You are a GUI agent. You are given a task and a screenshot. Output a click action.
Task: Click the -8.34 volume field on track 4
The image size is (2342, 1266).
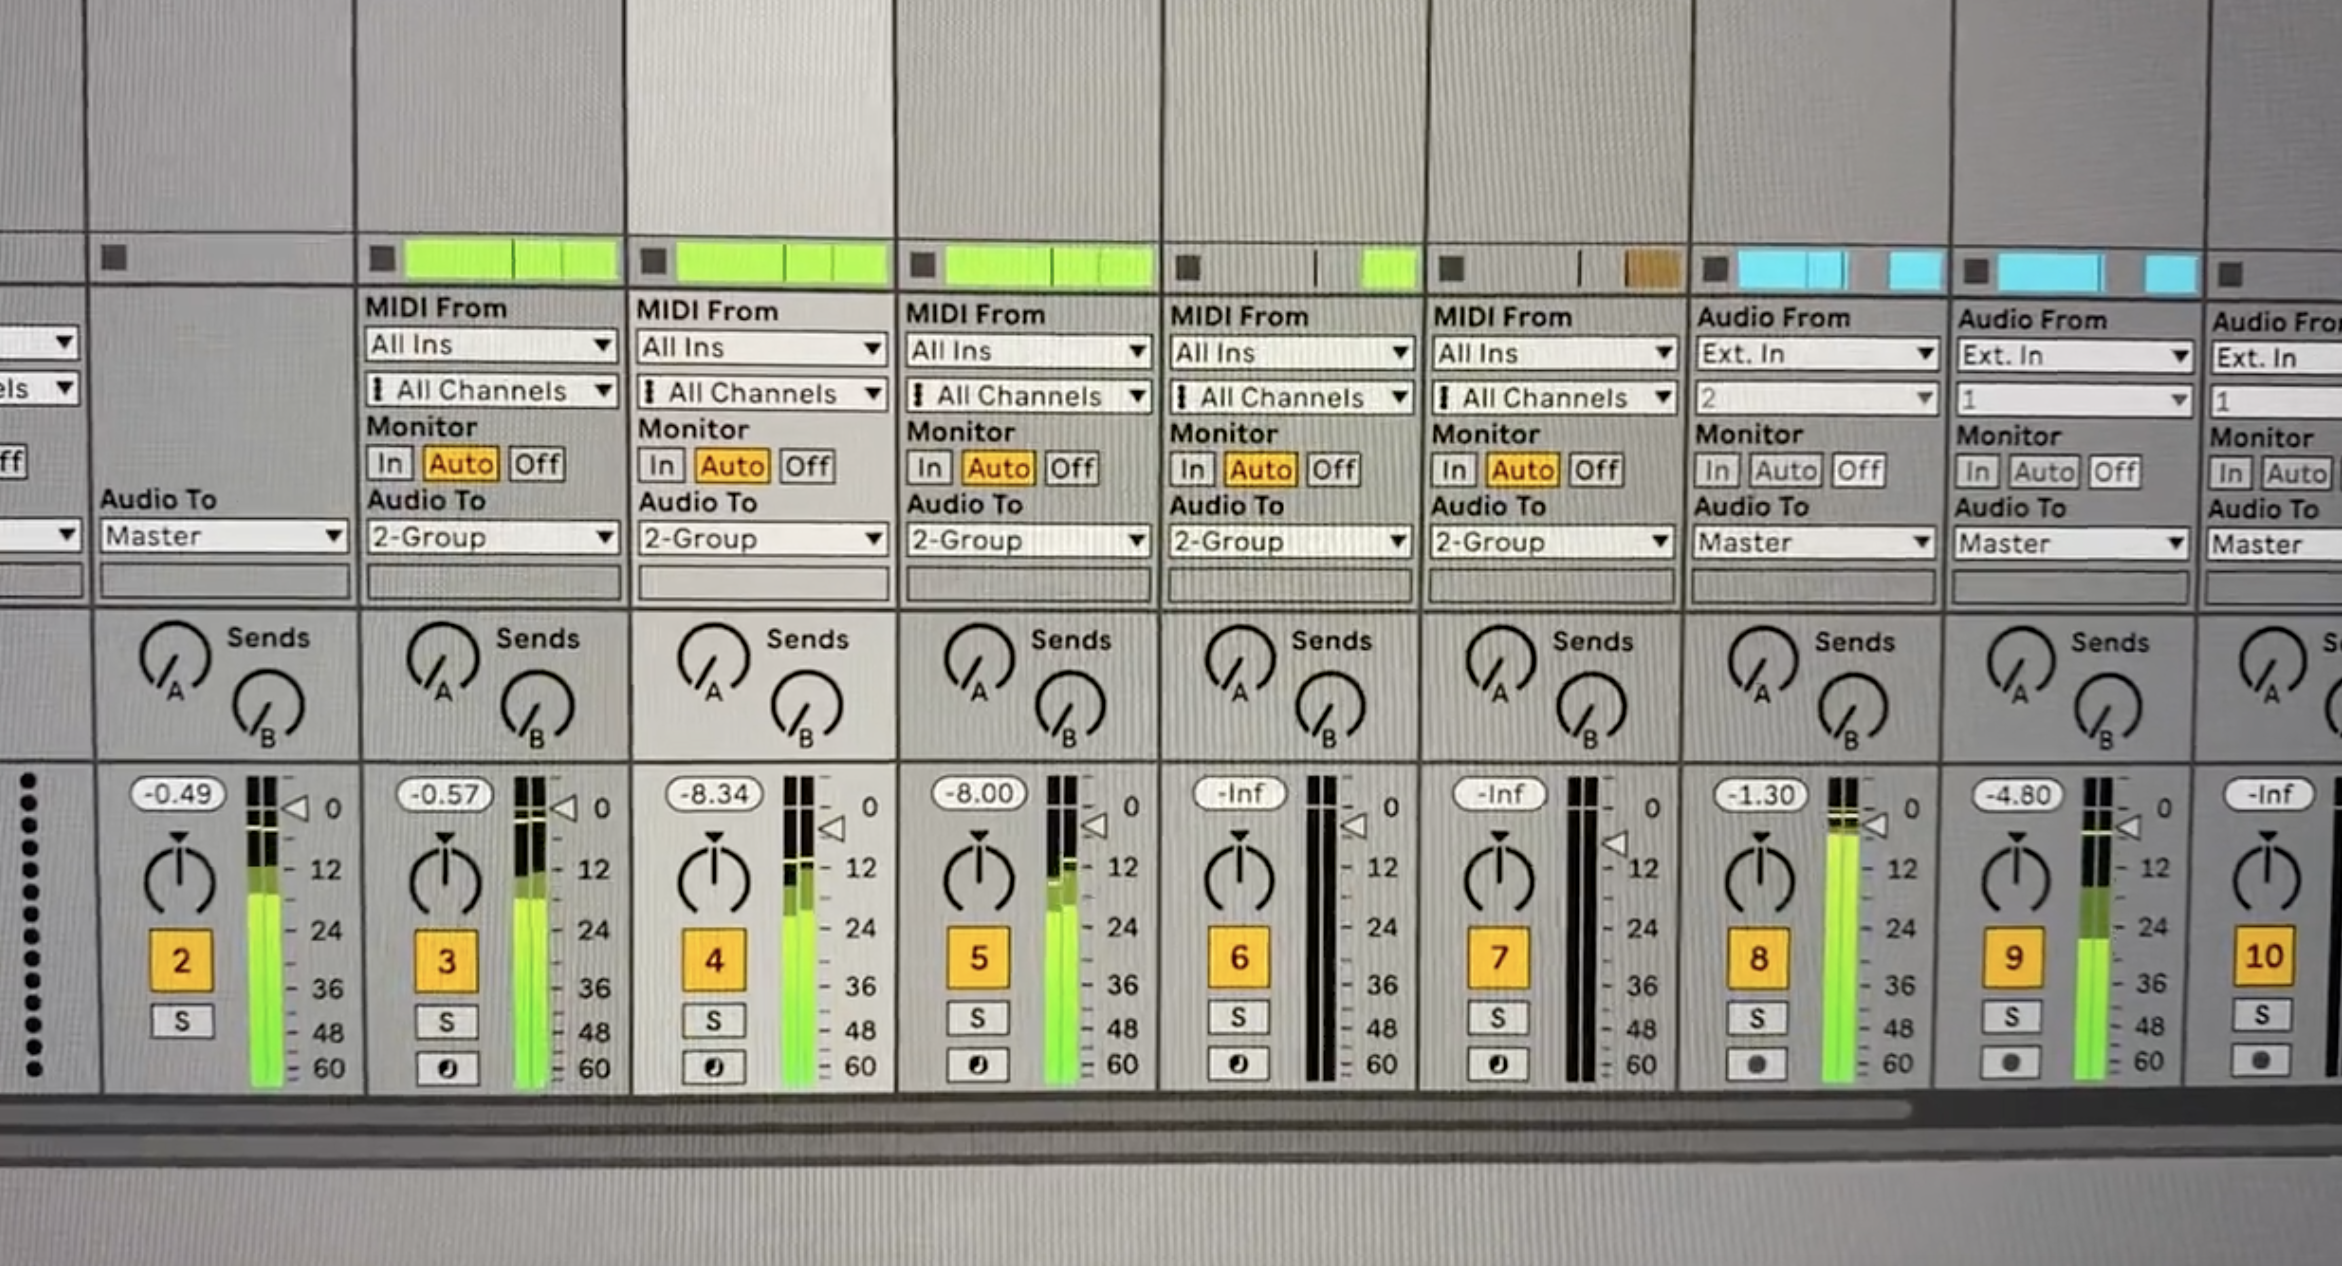[x=714, y=794]
